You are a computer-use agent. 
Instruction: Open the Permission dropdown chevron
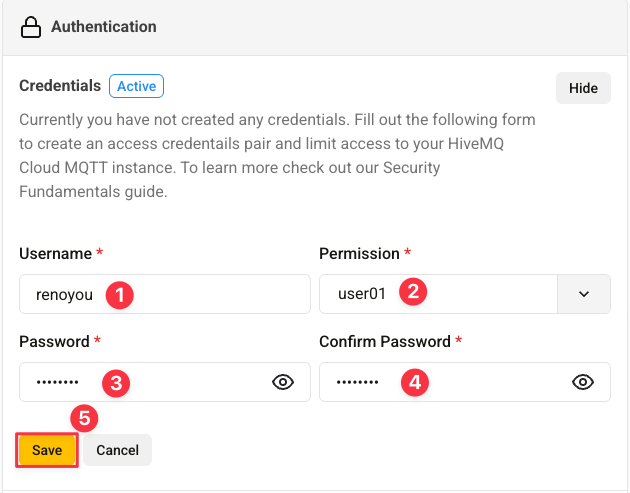(584, 294)
